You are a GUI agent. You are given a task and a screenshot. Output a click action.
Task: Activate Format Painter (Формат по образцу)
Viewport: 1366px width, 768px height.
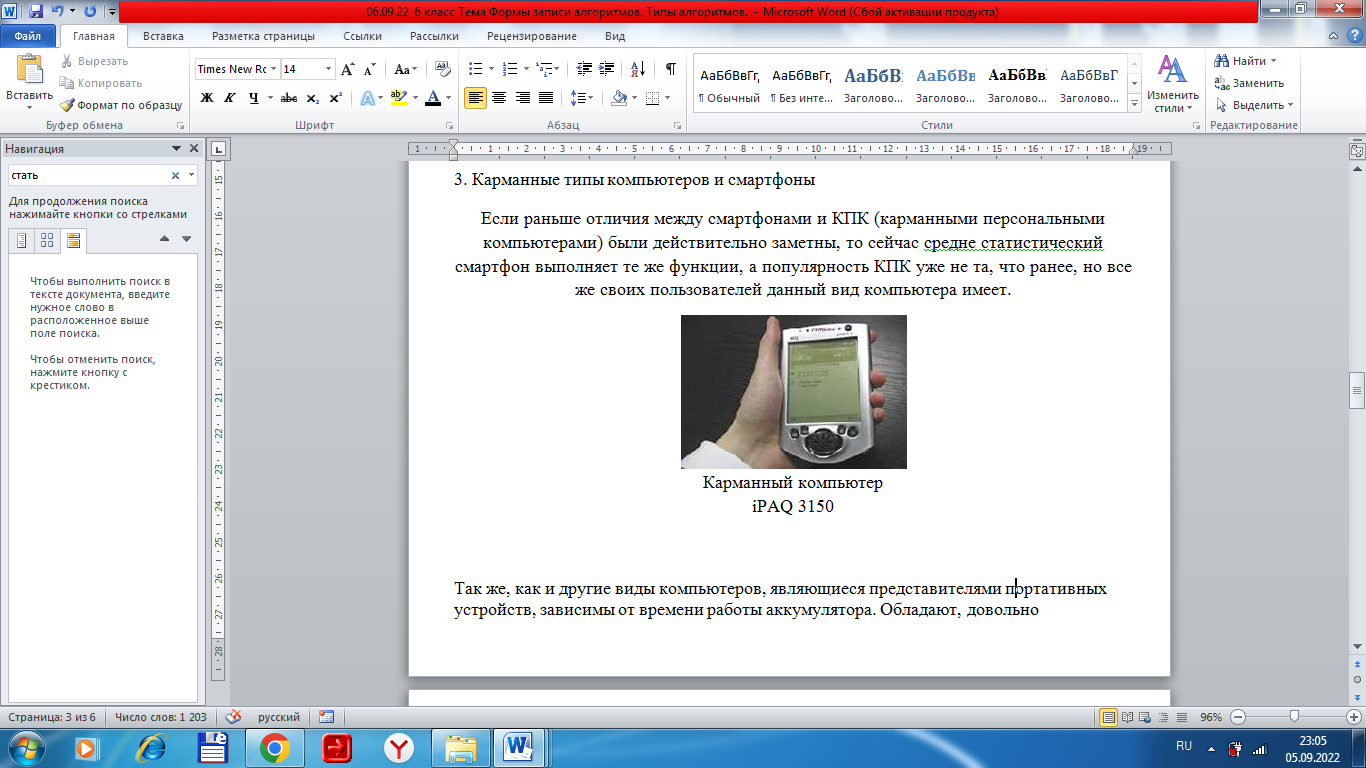(x=120, y=105)
